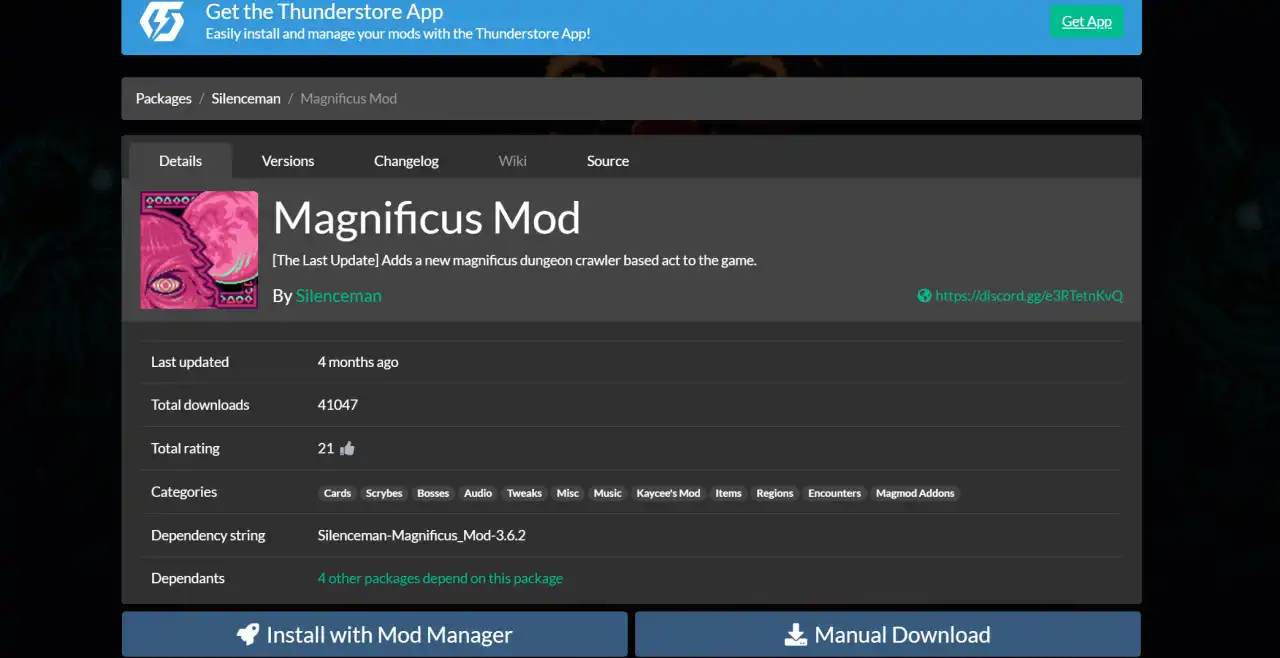Filter by the Scrybes category tag

pyautogui.click(x=384, y=493)
